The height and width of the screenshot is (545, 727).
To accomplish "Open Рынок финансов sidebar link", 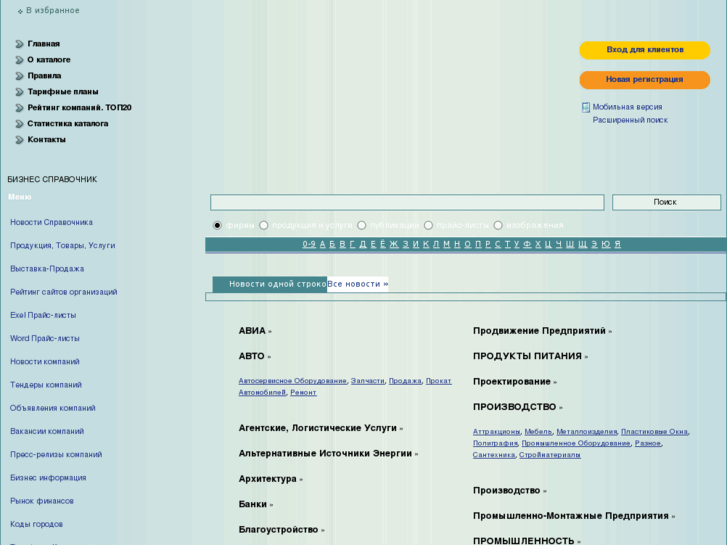I will (42, 501).
